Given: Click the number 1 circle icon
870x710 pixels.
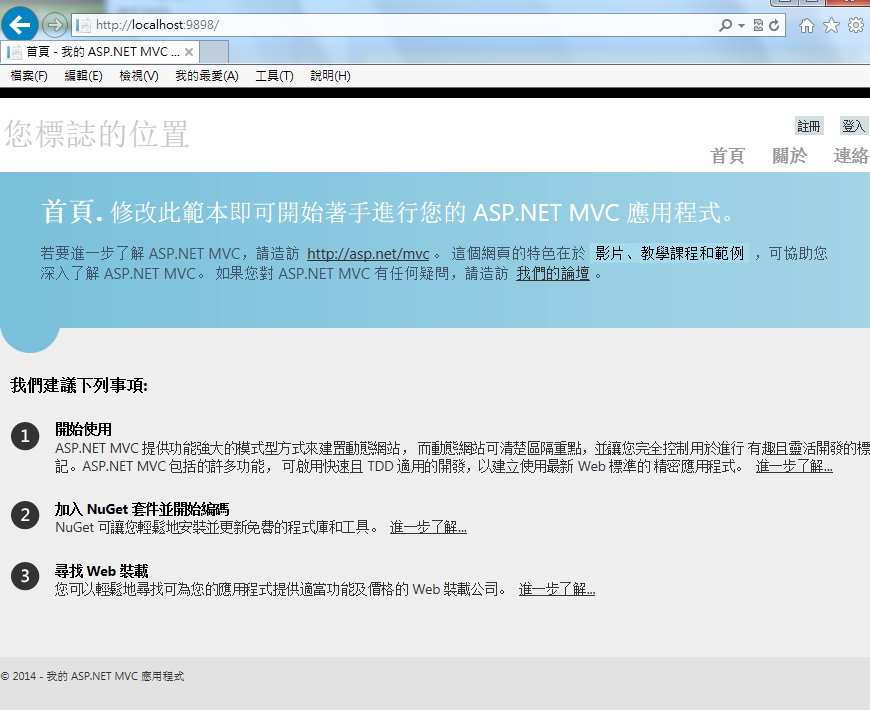Looking at the screenshot, I should pyautogui.click(x=25, y=436).
